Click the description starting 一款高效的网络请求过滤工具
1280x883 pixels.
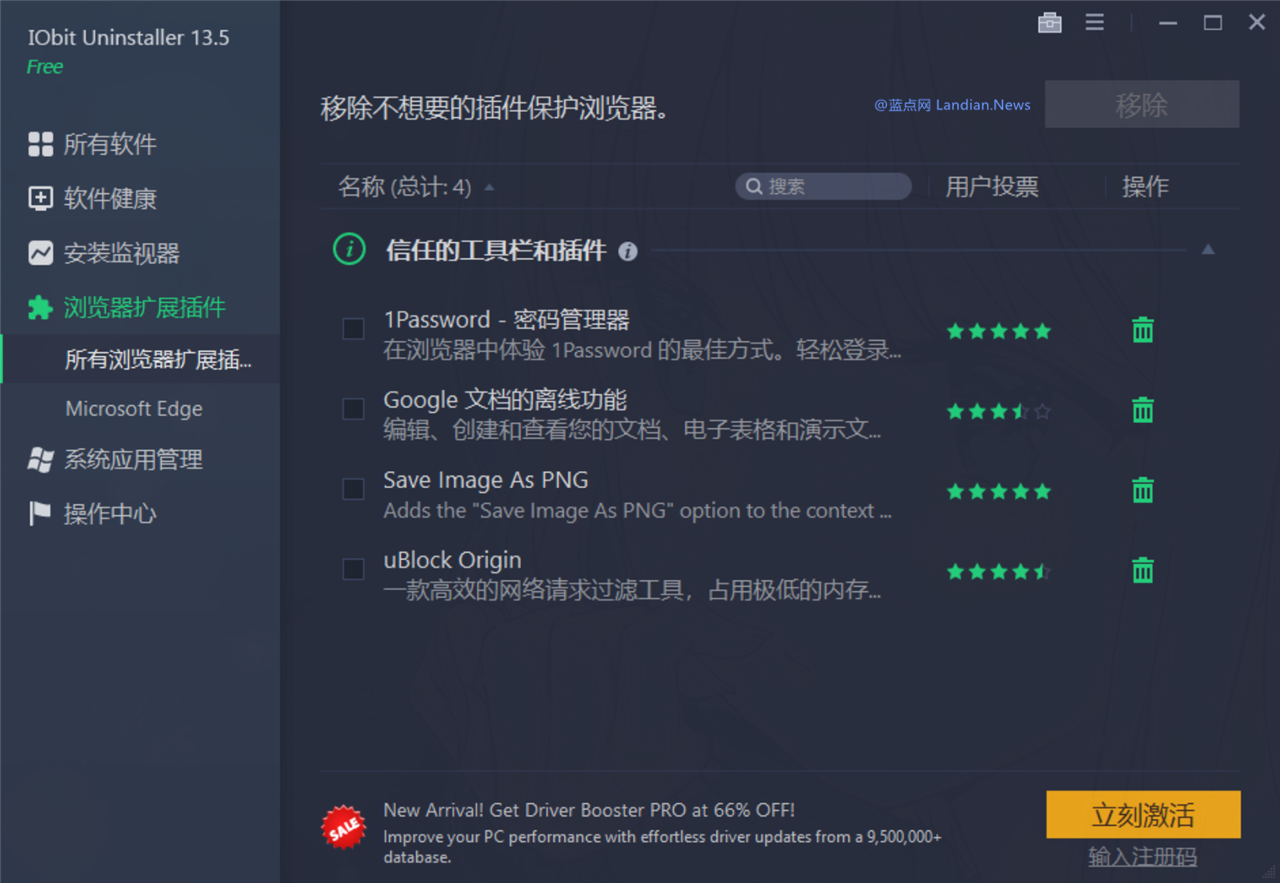(x=633, y=590)
